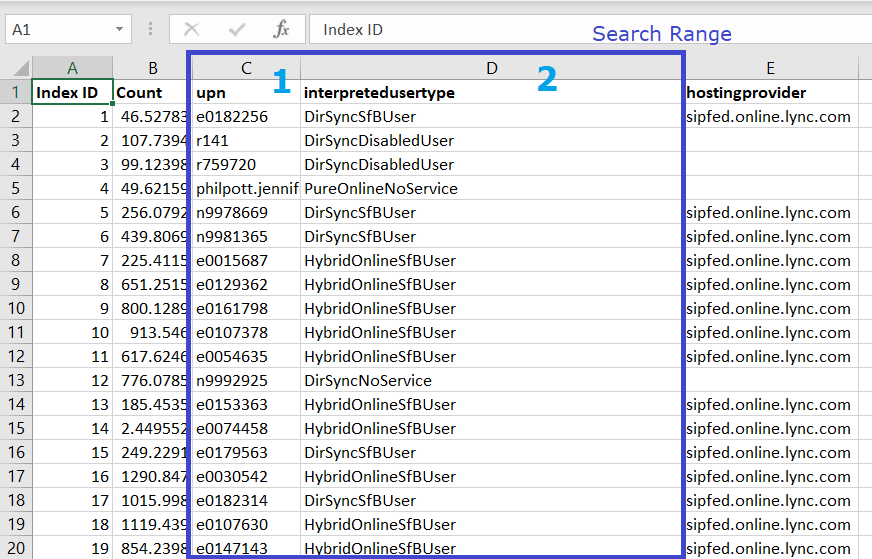Click Count value 256.0792
The width and height of the screenshot is (872, 559).
[x=153, y=212]
